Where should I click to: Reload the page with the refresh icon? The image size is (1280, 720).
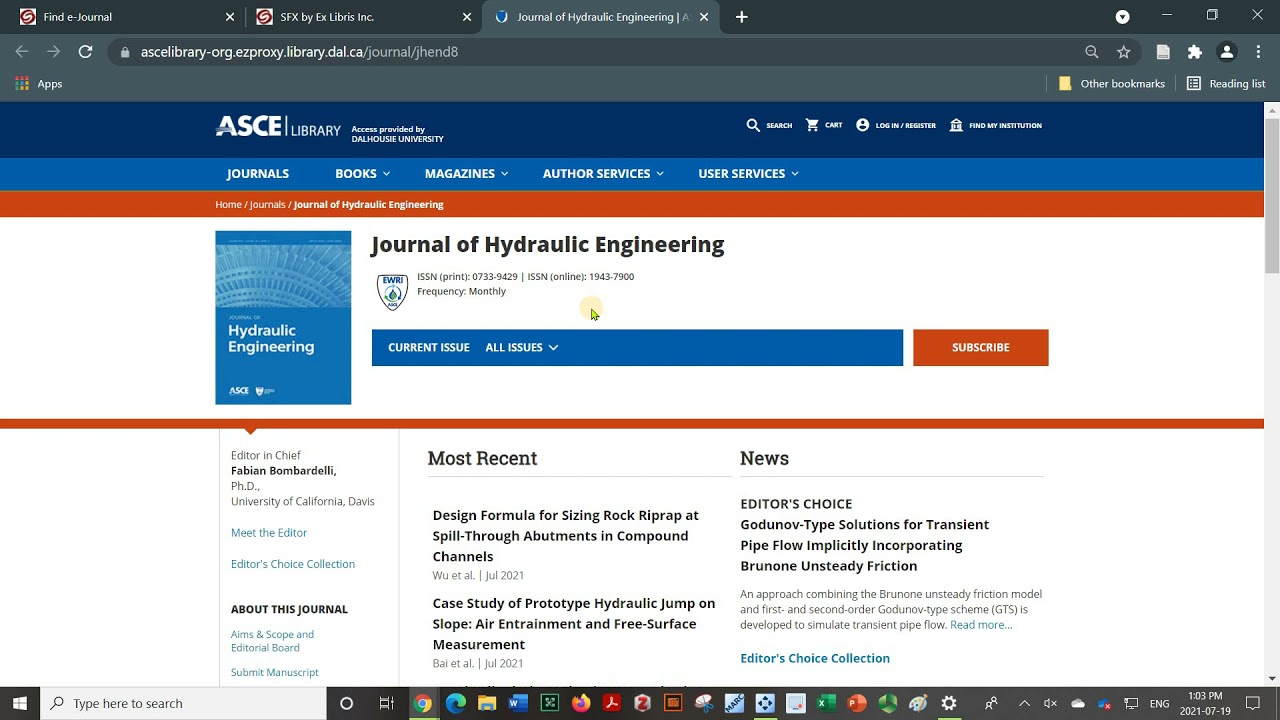click(x=86, y=52)
